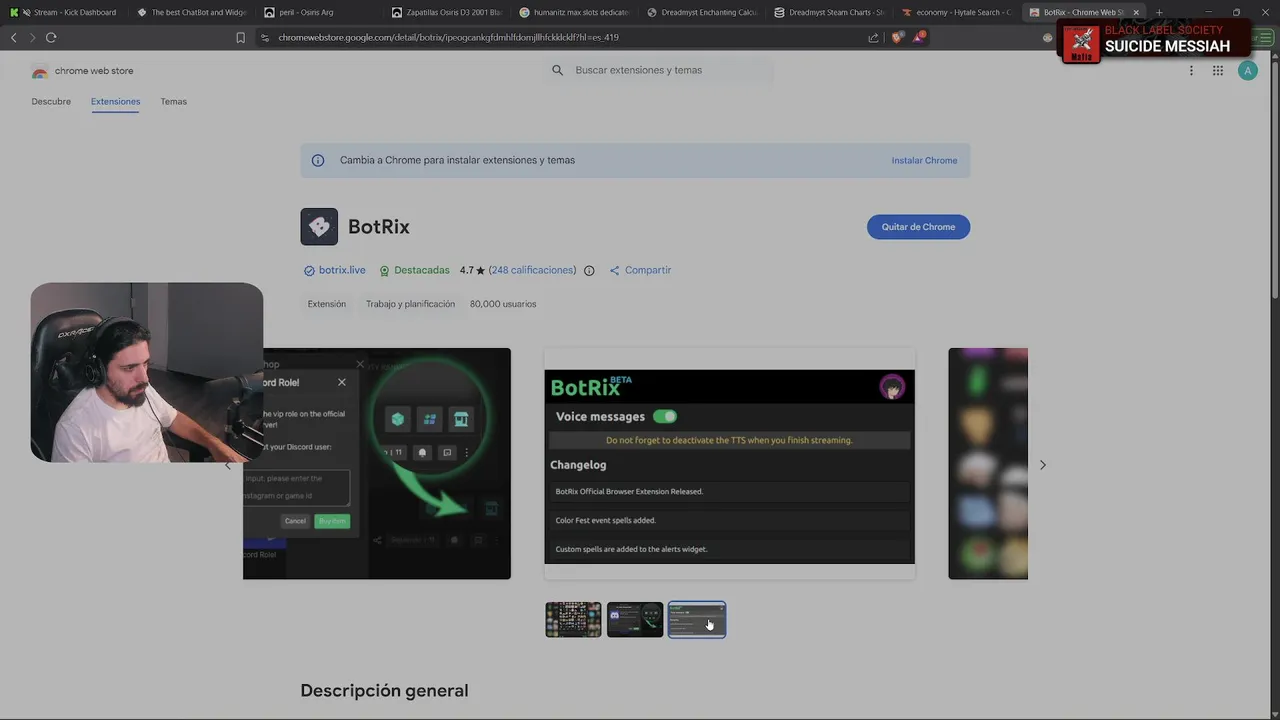Switch to The best ChatBot and Widge tab
1280x720 pixels.
(x=192, y=12)
